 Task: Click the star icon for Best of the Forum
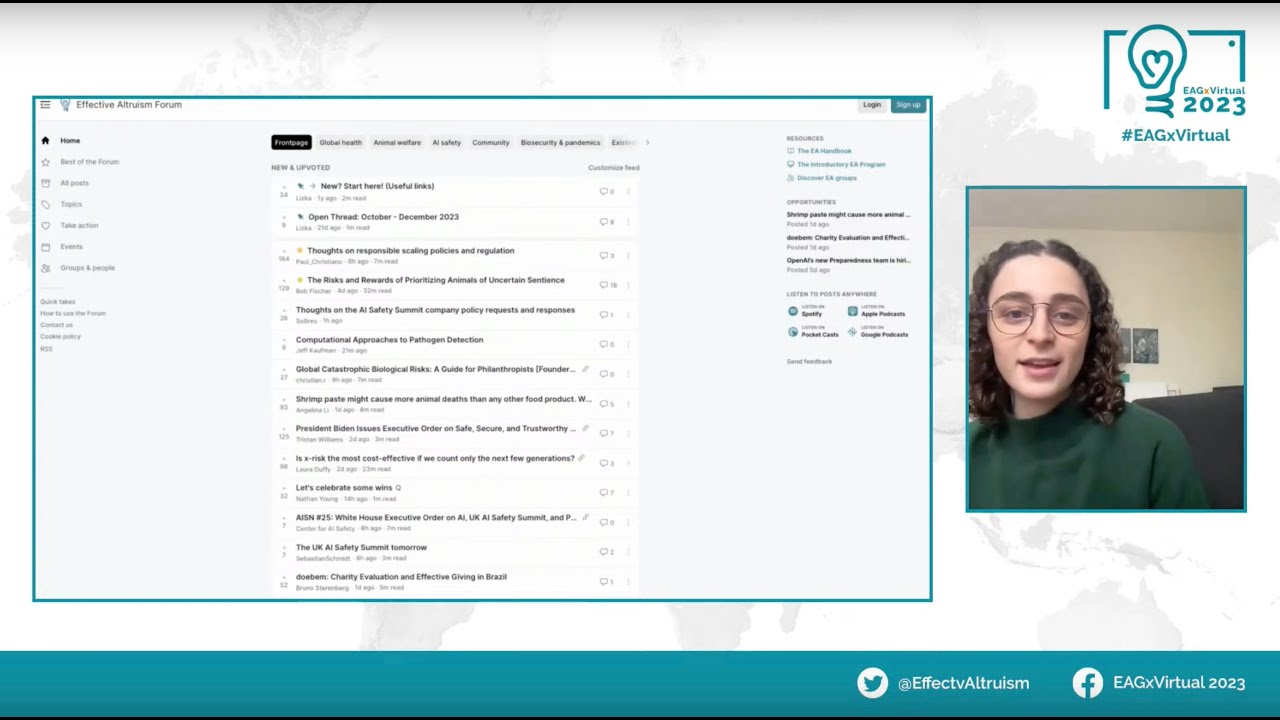(45, 162)
